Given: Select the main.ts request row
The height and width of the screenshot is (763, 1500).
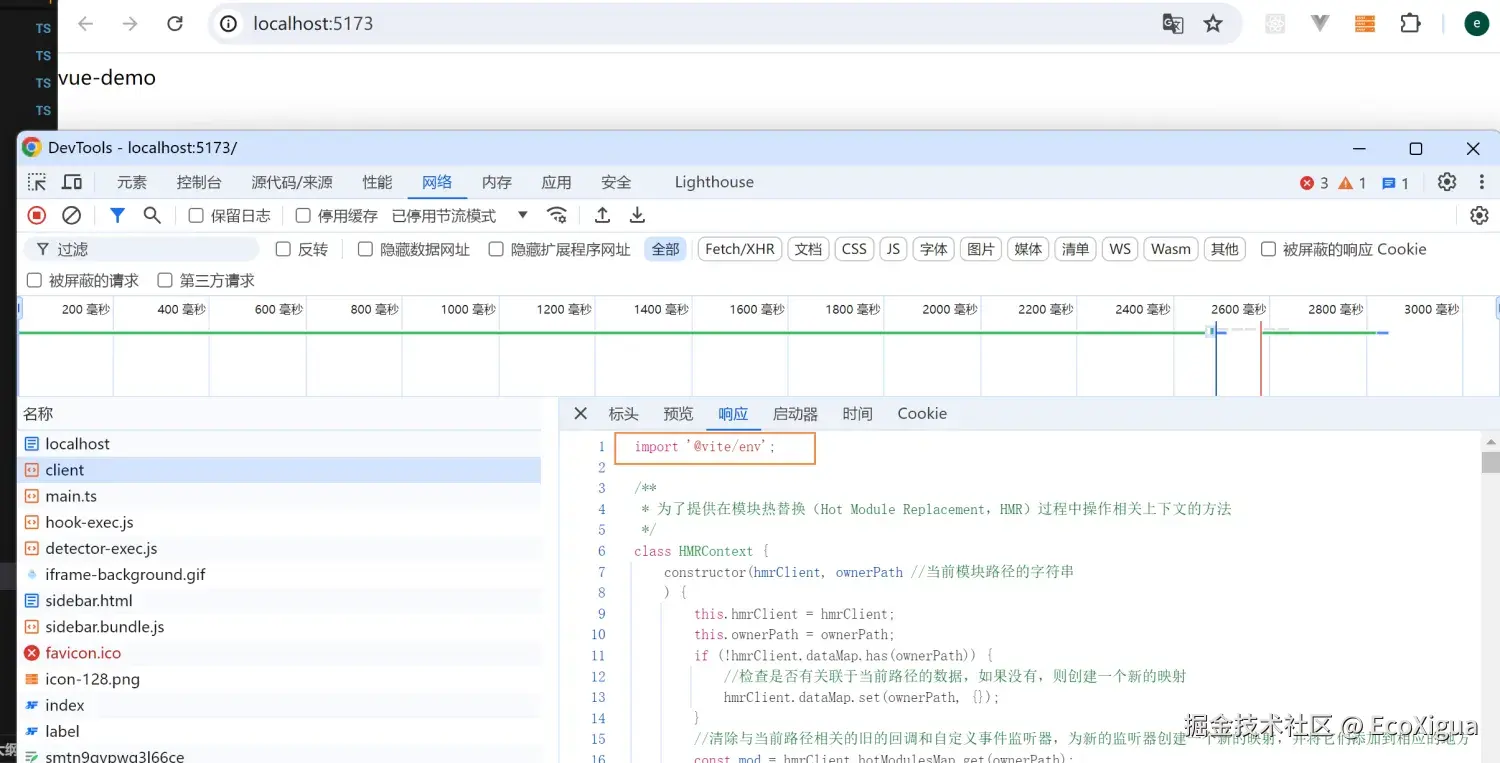Looking at the screenshot, I should coord(280,496).
